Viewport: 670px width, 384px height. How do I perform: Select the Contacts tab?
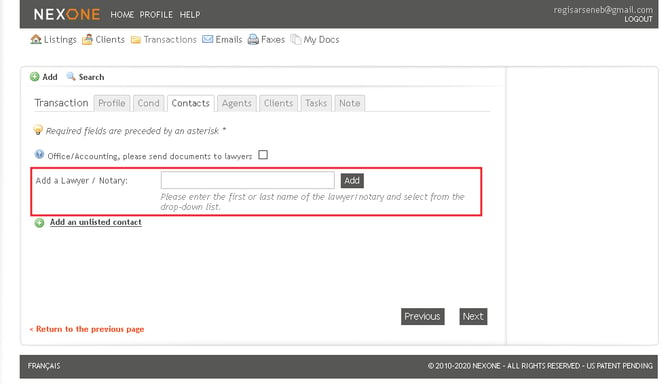tap(191, 103)
